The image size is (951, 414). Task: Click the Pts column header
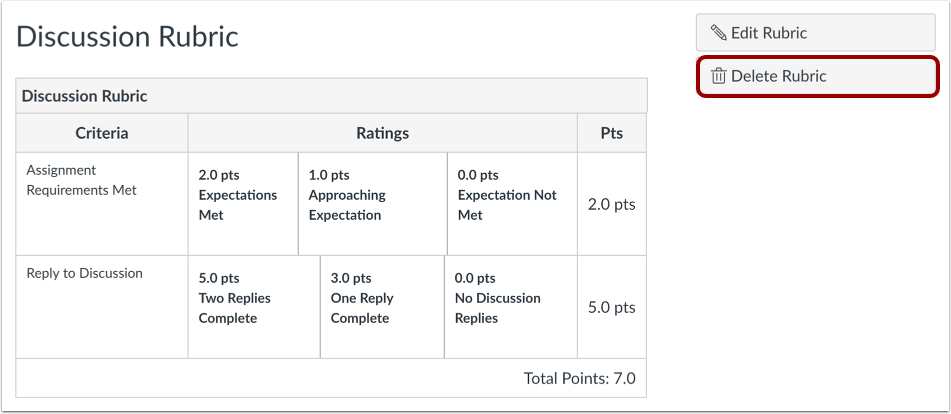click(x=611, y=133)
